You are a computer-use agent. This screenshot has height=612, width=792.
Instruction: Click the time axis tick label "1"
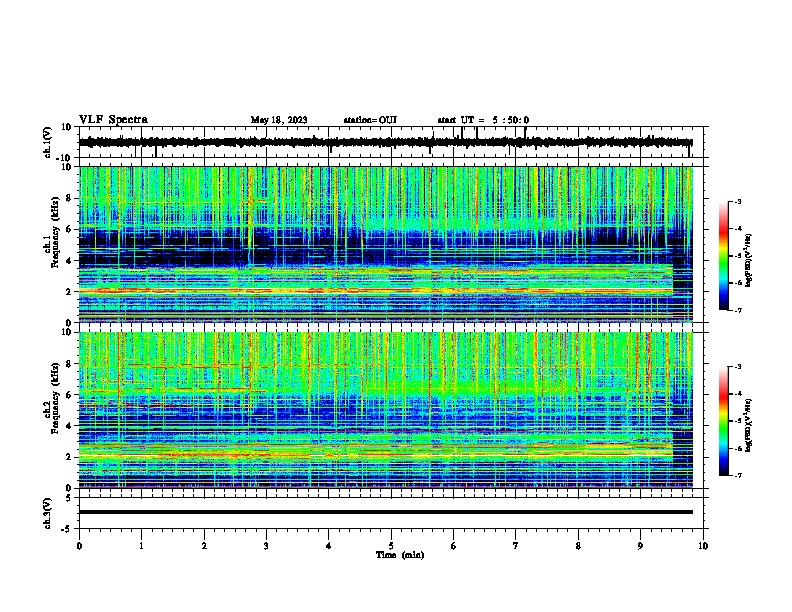pos(141,546)
